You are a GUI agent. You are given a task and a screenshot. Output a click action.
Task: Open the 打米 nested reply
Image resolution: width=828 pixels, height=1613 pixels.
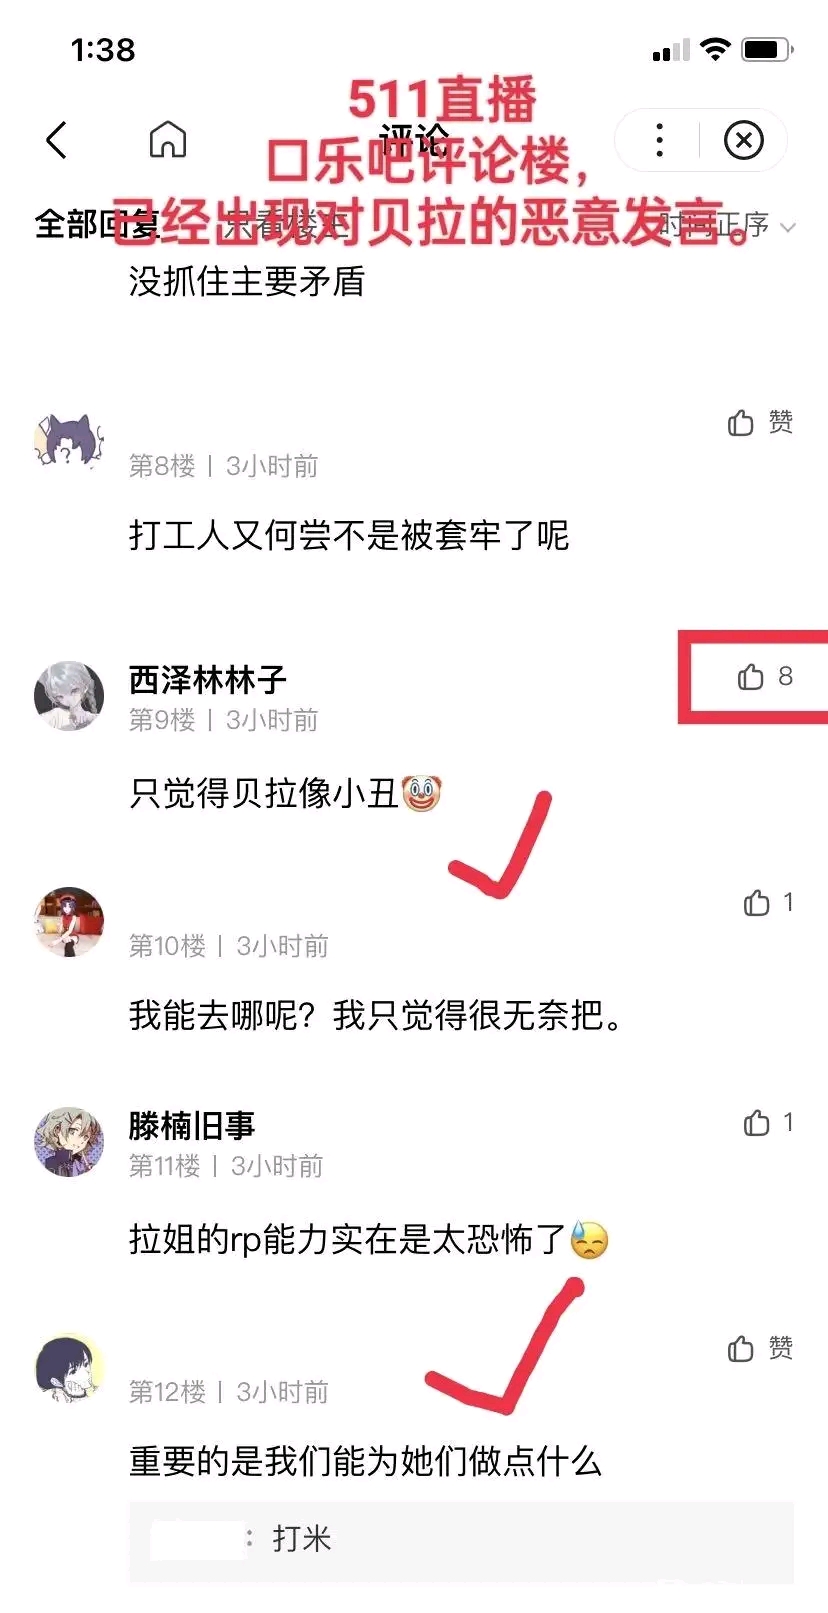coord(461,1540)
